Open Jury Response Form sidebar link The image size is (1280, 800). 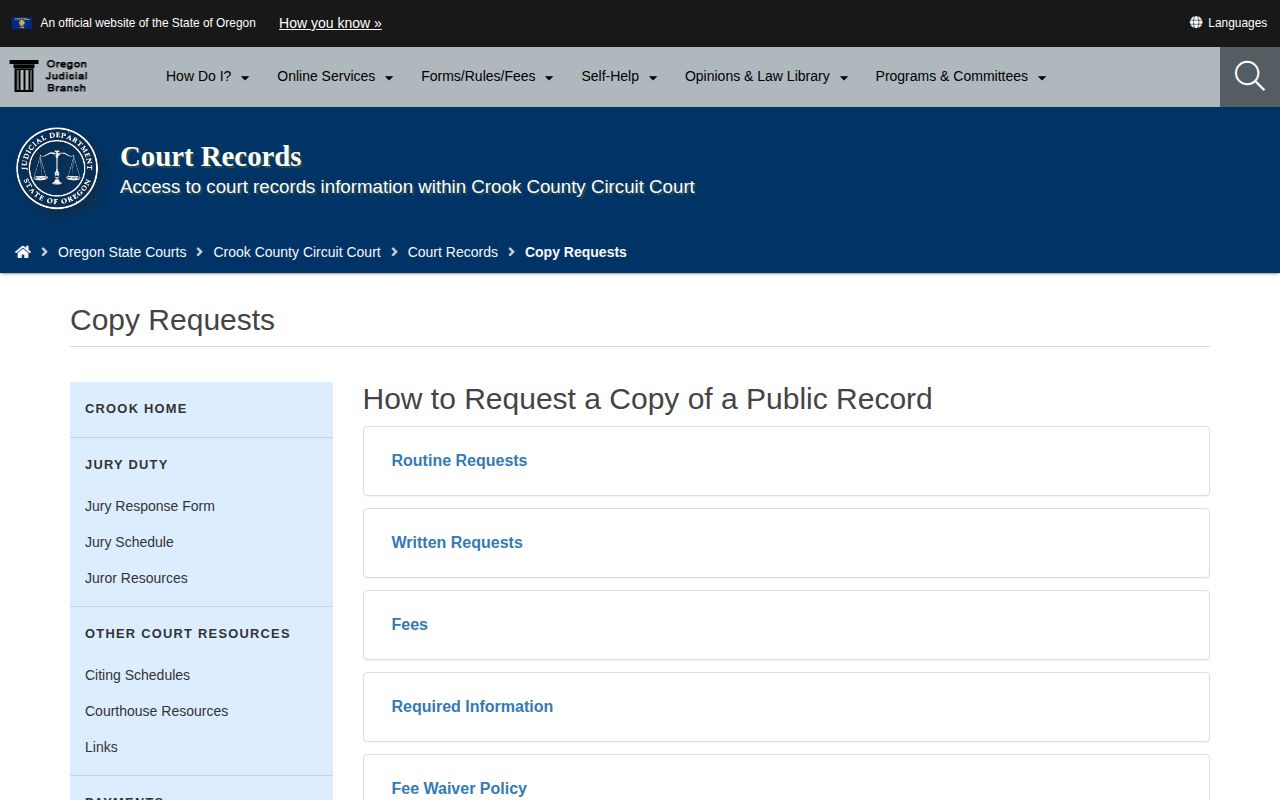(x=150, y=506)
